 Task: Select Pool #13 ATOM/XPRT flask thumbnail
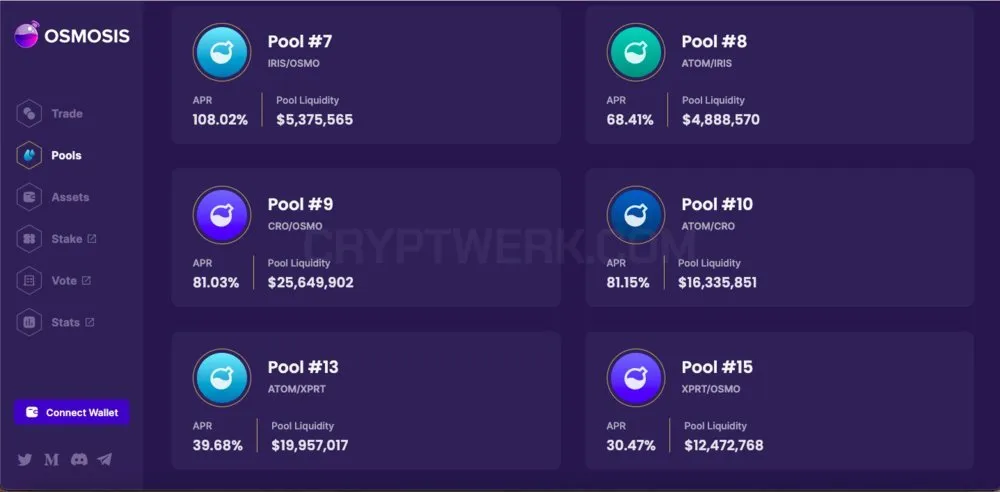[x=222, y=378]
